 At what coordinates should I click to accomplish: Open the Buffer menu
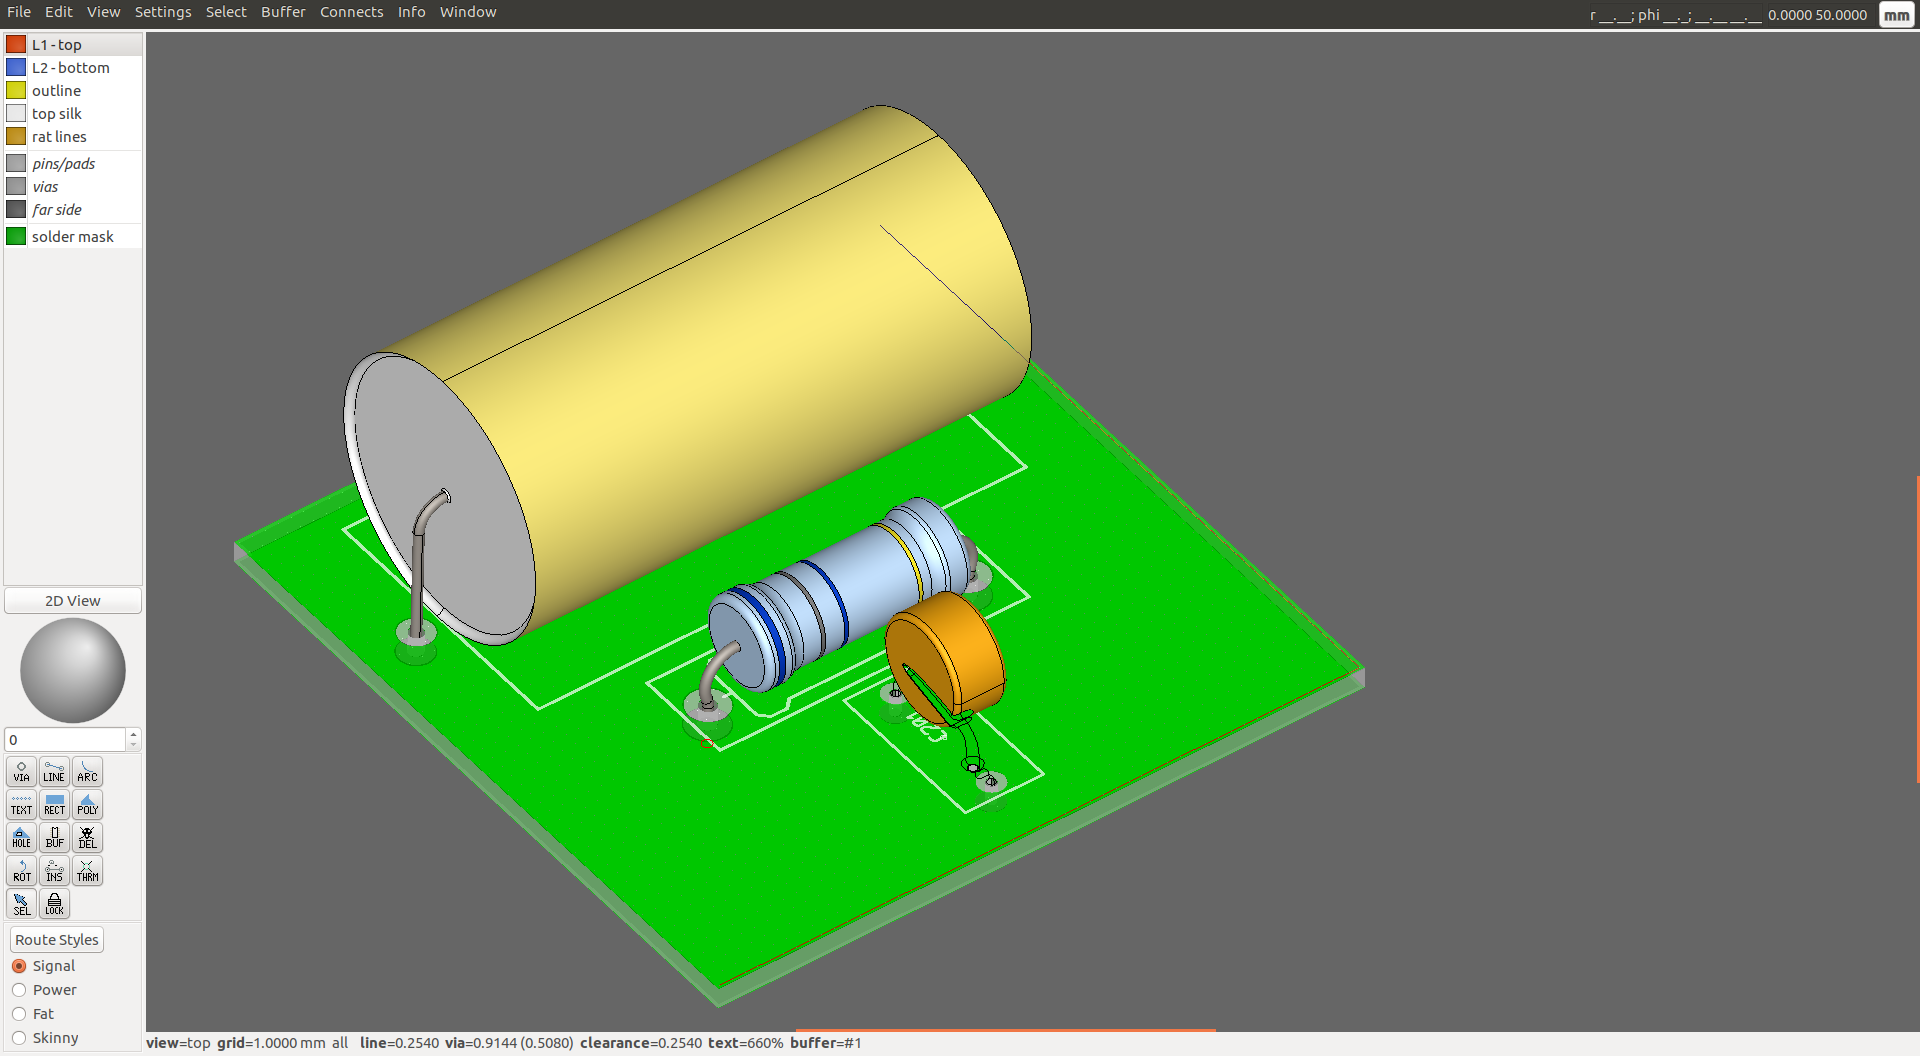283,12
